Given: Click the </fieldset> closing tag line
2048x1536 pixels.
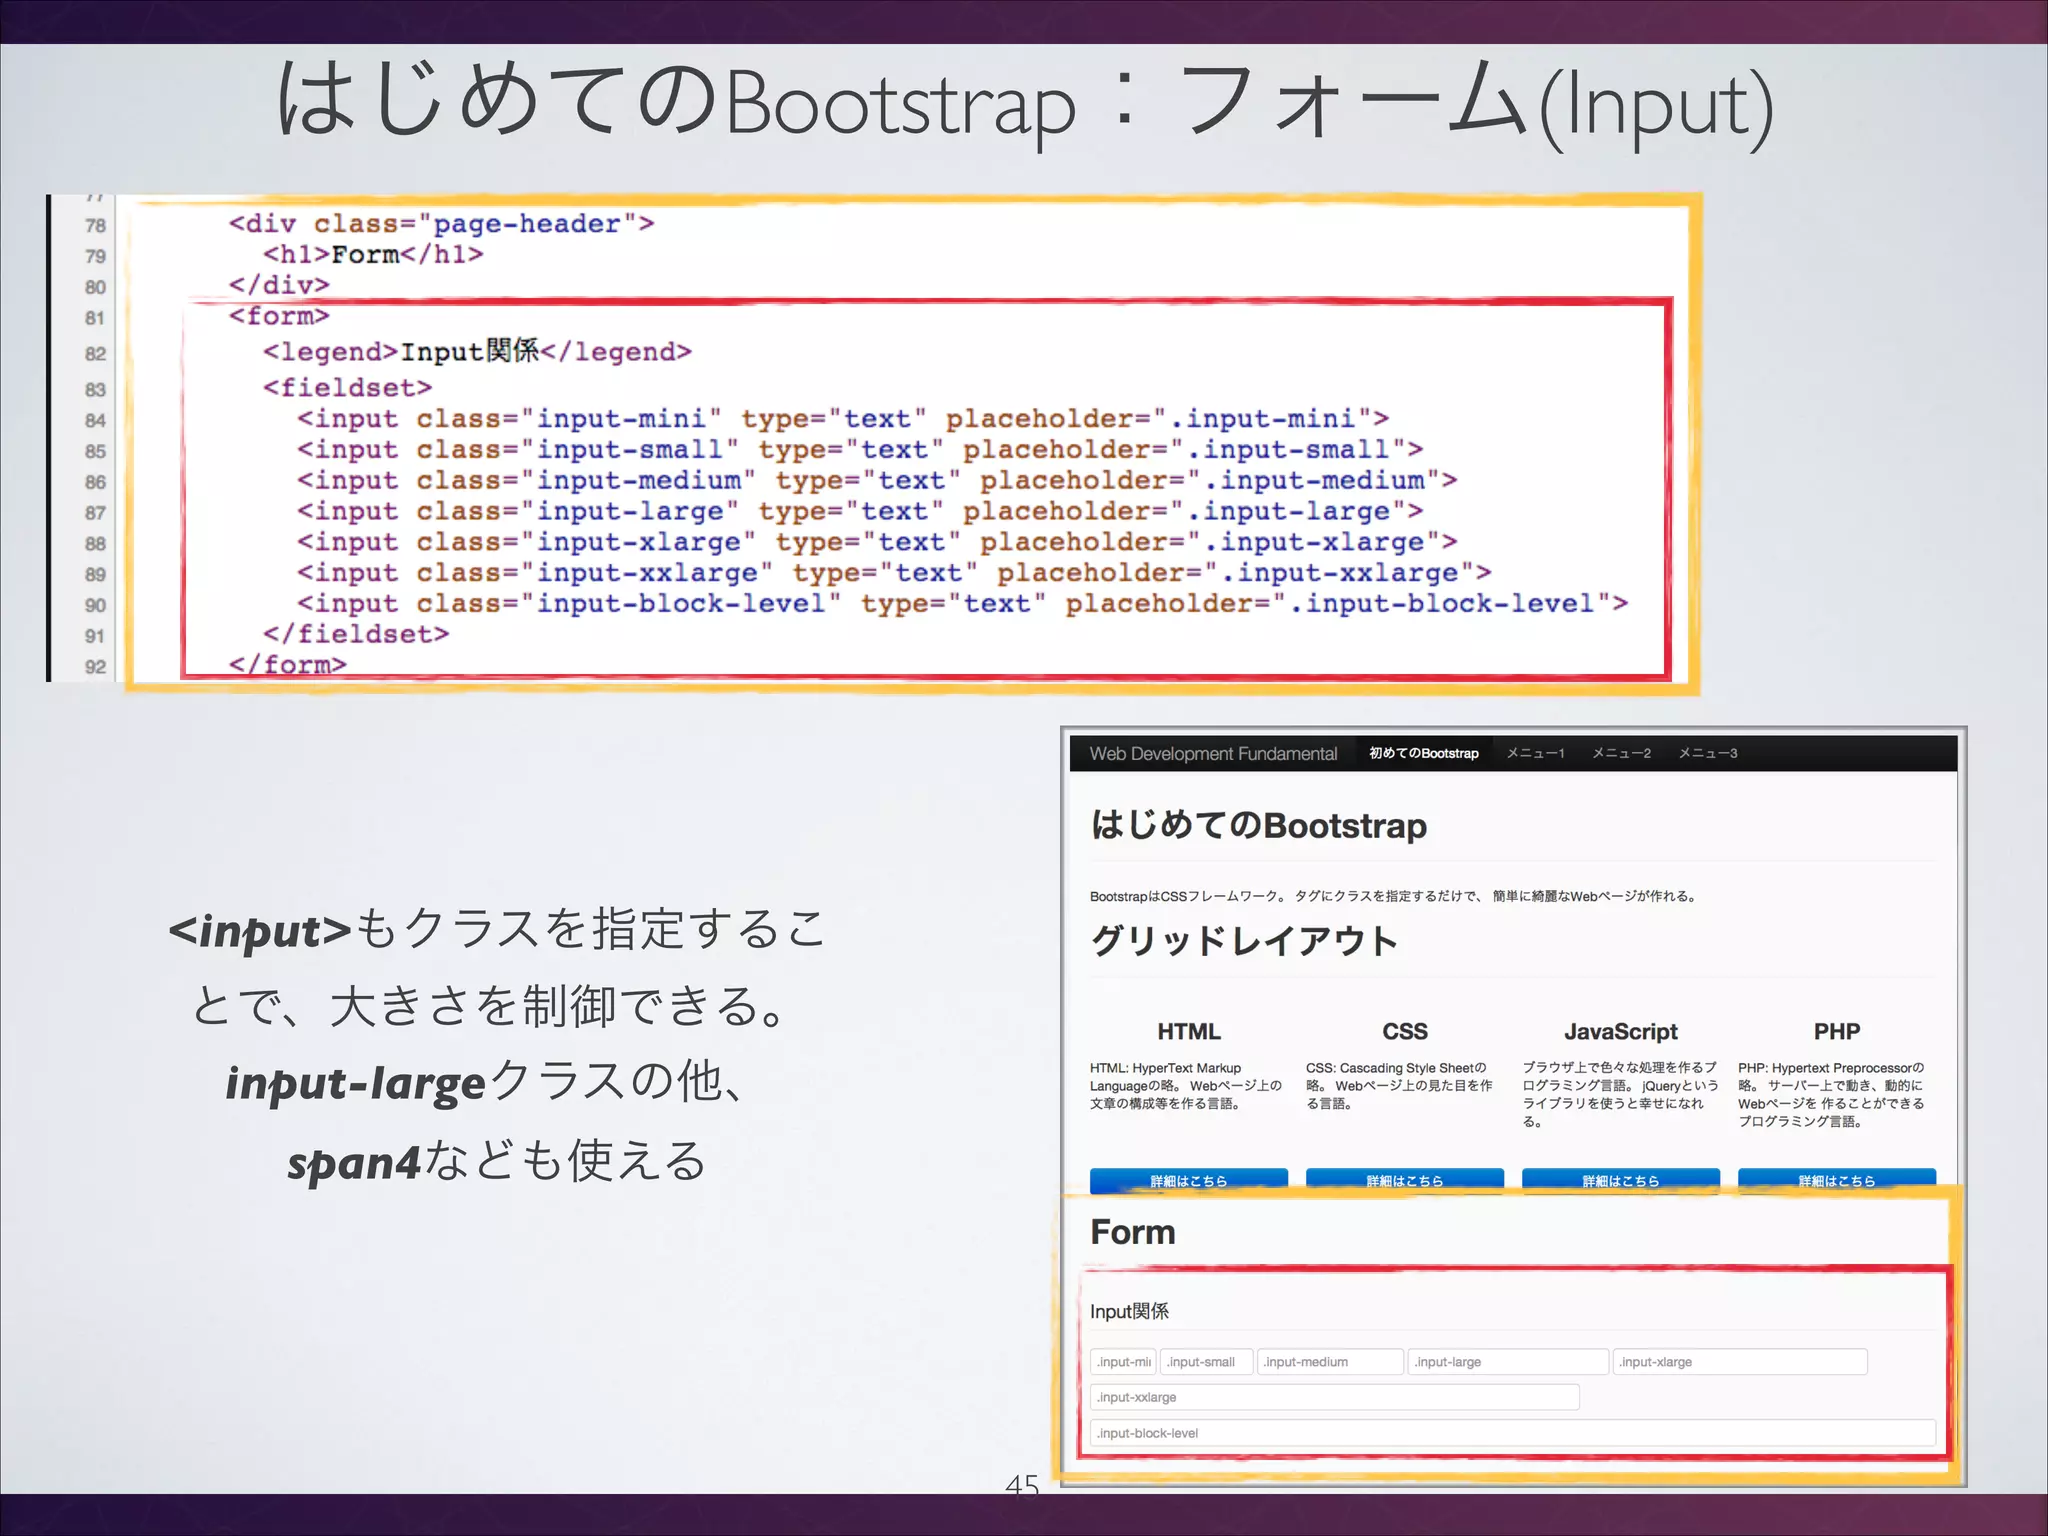Looking at the screenshot, I should tap(356, 635).
